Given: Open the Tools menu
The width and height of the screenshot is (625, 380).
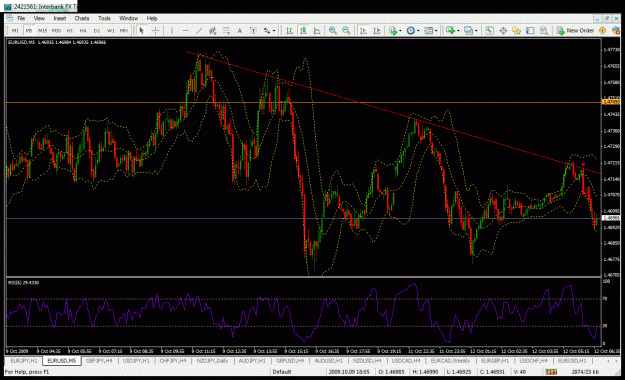Looking at the screenshot, I should click(x=104, y=18).
